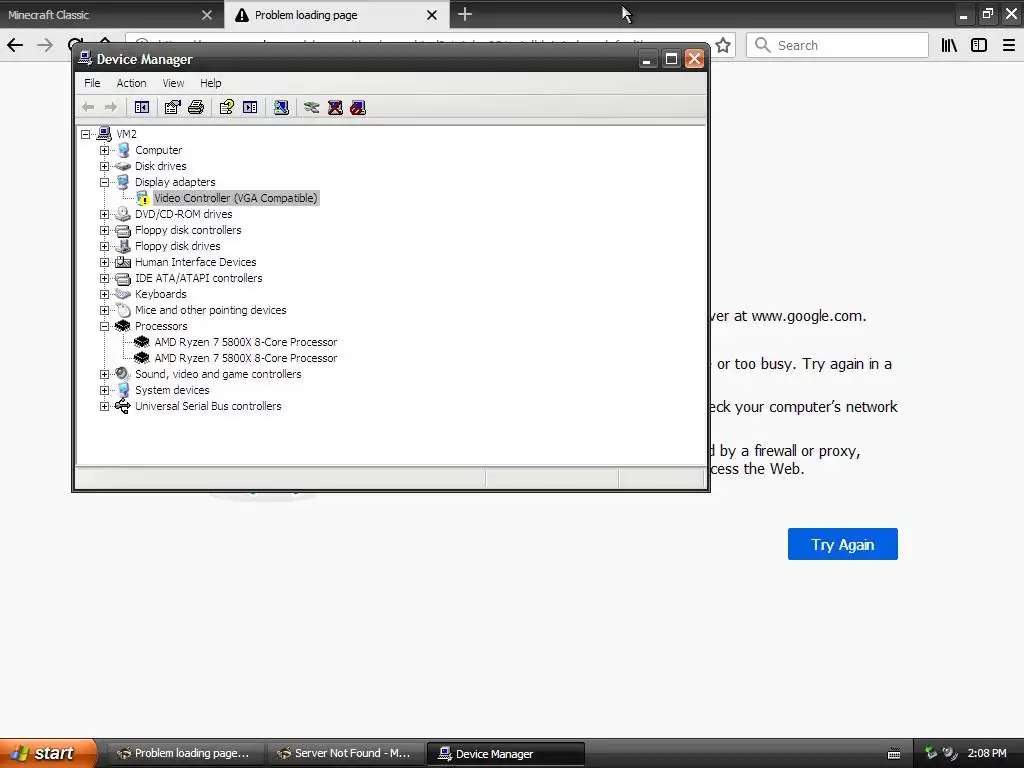Select the Keyboards tree item
The height and width of the screenshot is (768, 1024).
[161, 294]
